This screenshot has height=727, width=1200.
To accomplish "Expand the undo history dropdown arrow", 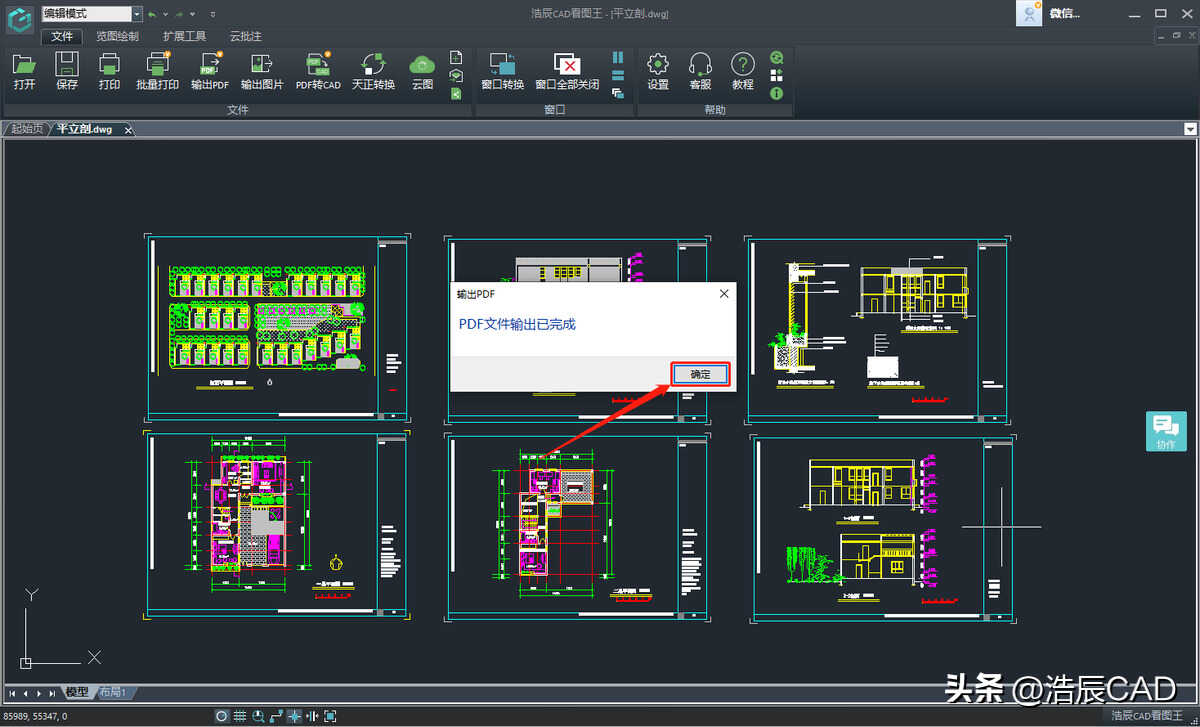I will point(165,15).
